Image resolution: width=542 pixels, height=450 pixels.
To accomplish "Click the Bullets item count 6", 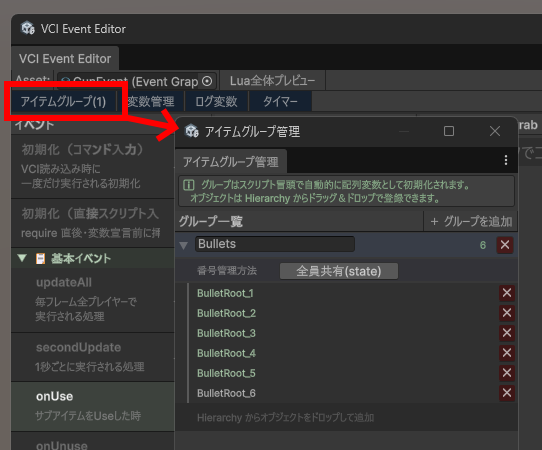I will point(483,245).
